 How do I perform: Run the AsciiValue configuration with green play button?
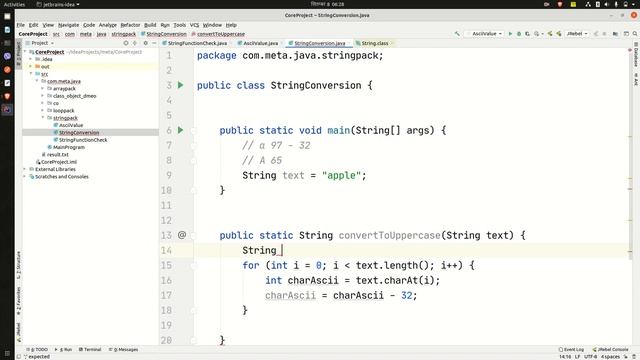(x=510, y=34)
